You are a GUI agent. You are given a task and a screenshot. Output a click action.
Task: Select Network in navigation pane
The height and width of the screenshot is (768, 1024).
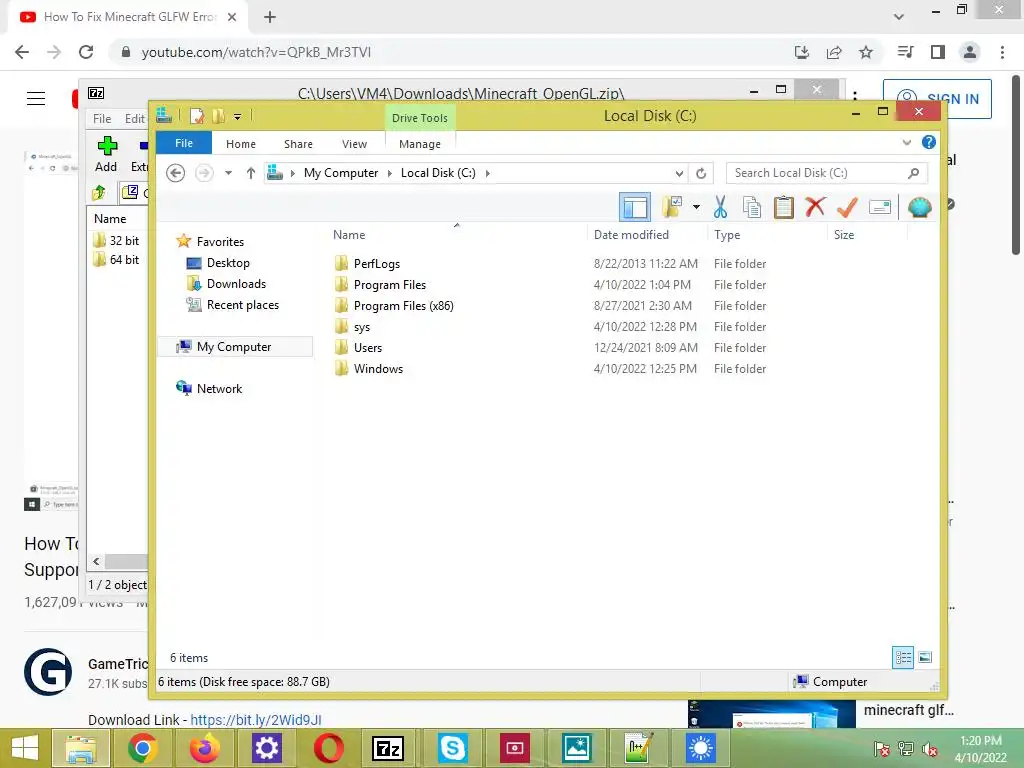point(209,389)
